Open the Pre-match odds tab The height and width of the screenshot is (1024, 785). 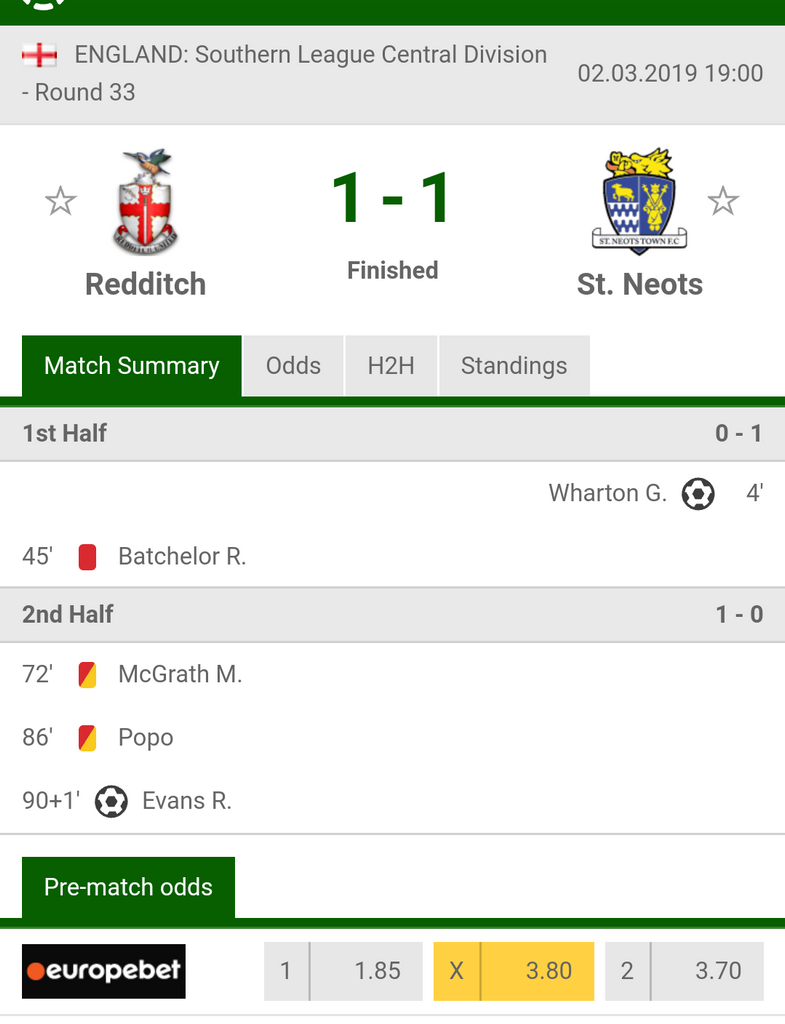[x=129, y=887]
